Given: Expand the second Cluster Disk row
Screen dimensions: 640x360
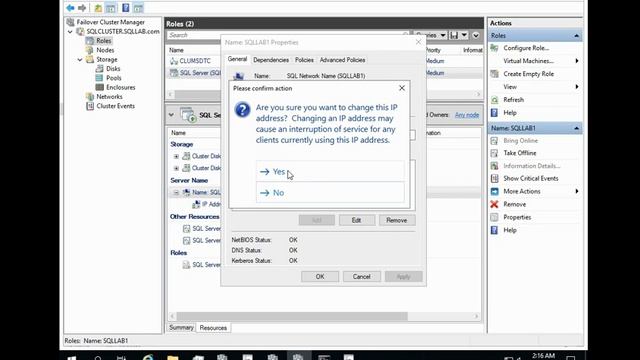Looking at the screenshot, I should tap(176, 168).
